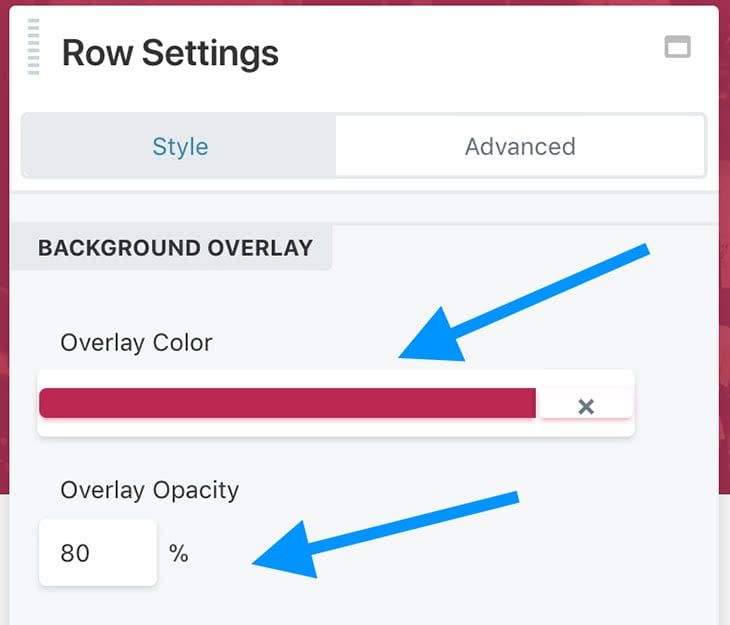Collapse the Background Overlay section heading

[x=175, y=247]
